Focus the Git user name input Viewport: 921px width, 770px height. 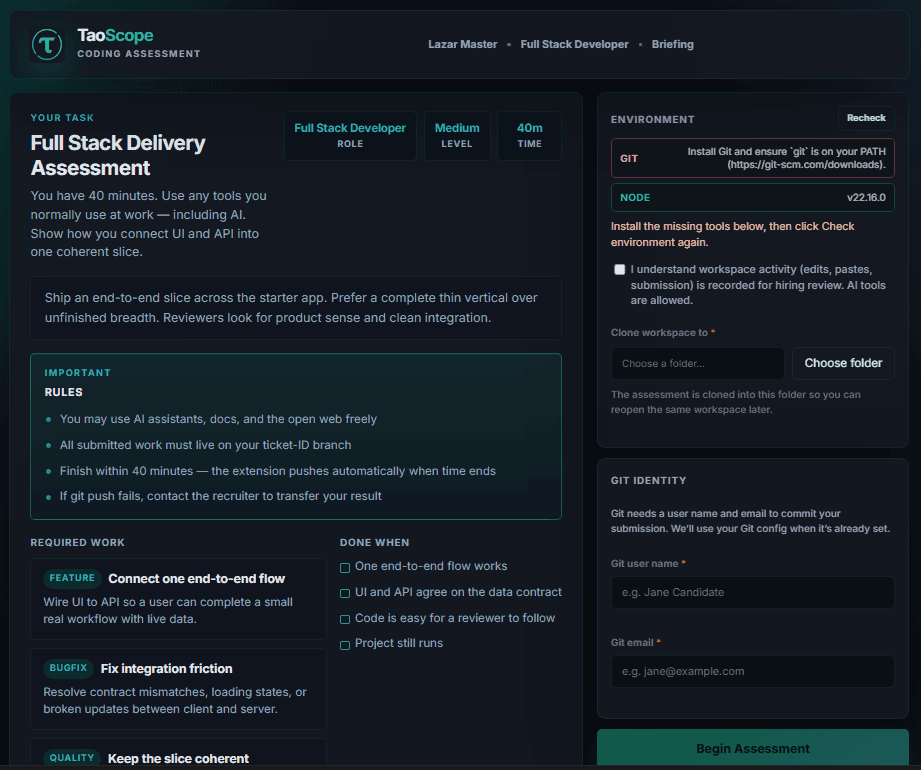pyautogui.click(x=752, y=592)
